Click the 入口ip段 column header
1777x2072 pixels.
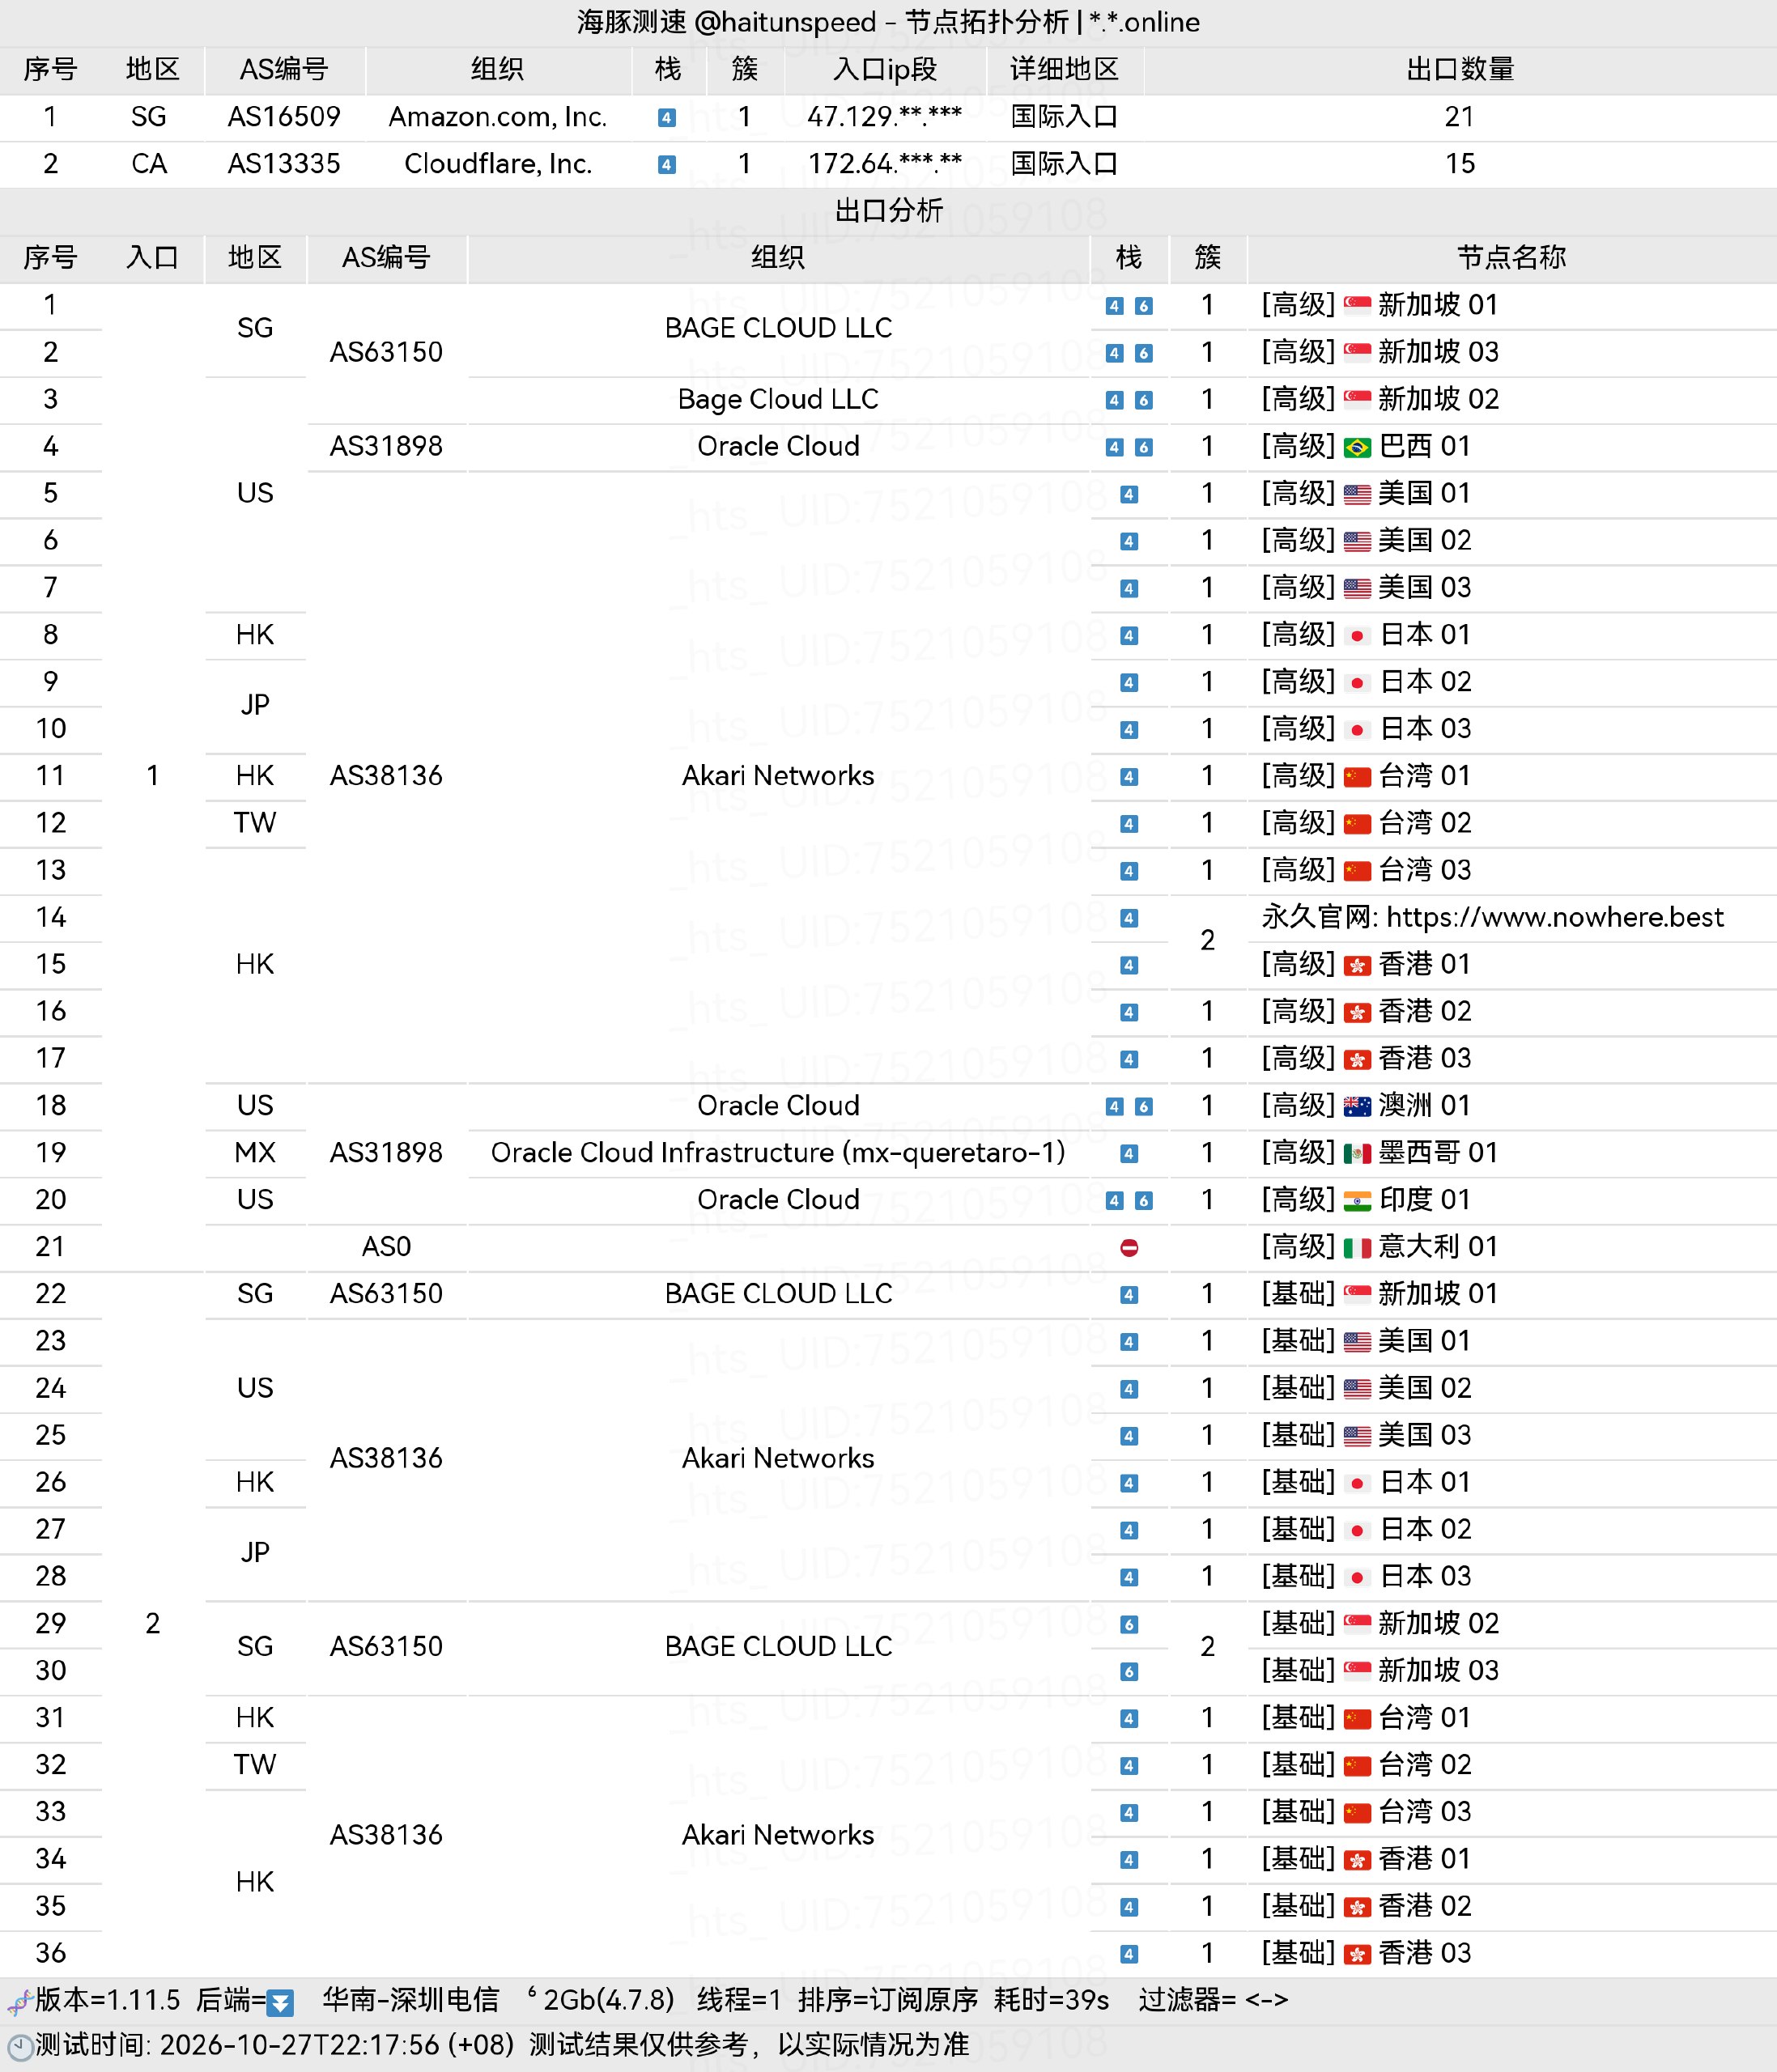pyautogui.click(x=885, y=69)
